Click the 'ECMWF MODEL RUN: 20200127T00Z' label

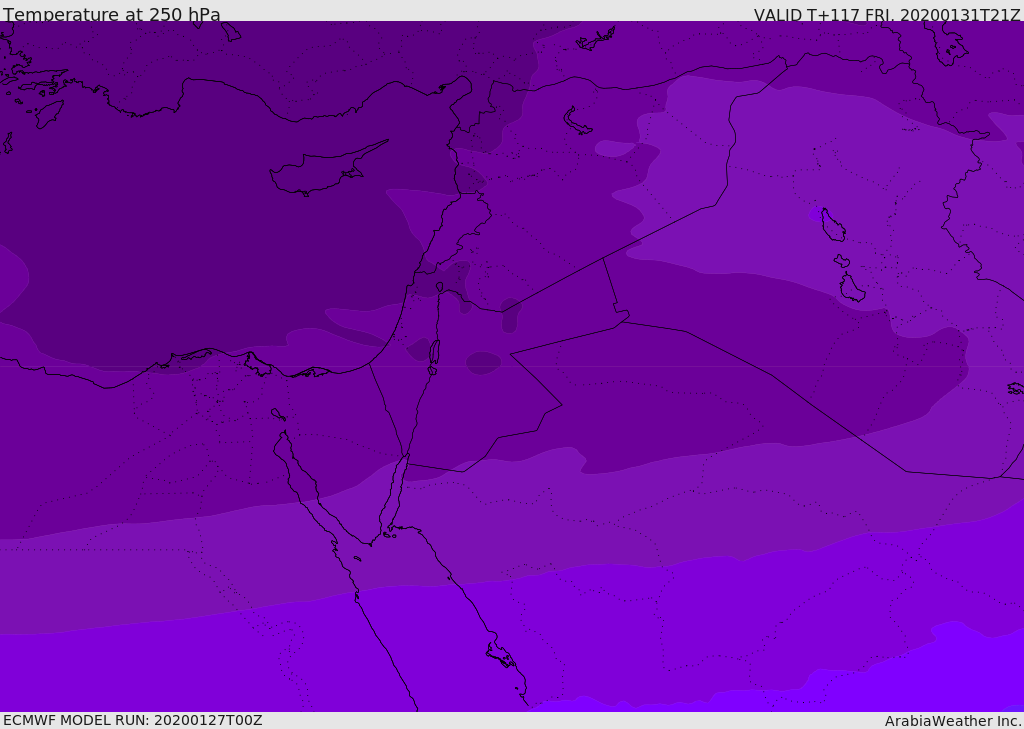tap(133, 720)
